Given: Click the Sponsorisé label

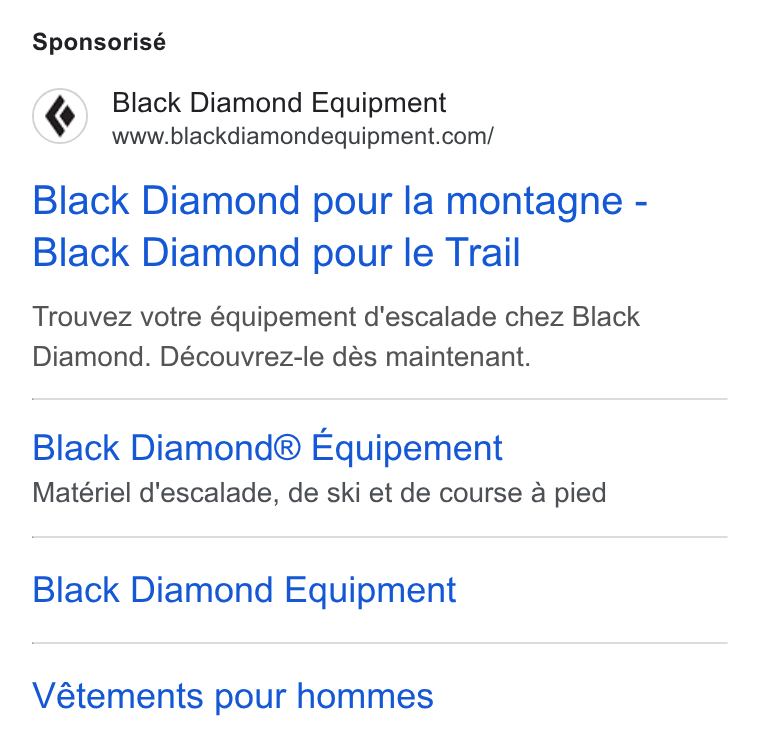Looking at the screenshot, I should pyautogui.click(x=99, y=42).
